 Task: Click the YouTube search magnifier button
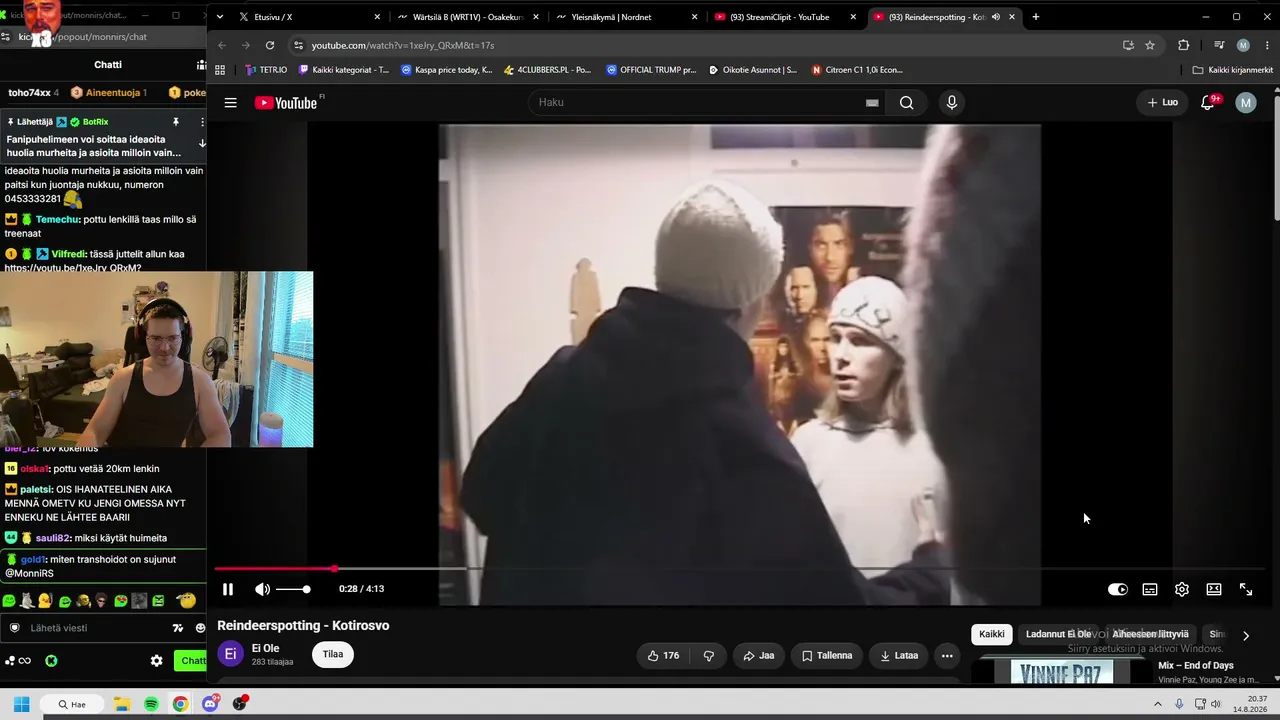(906, 102)
